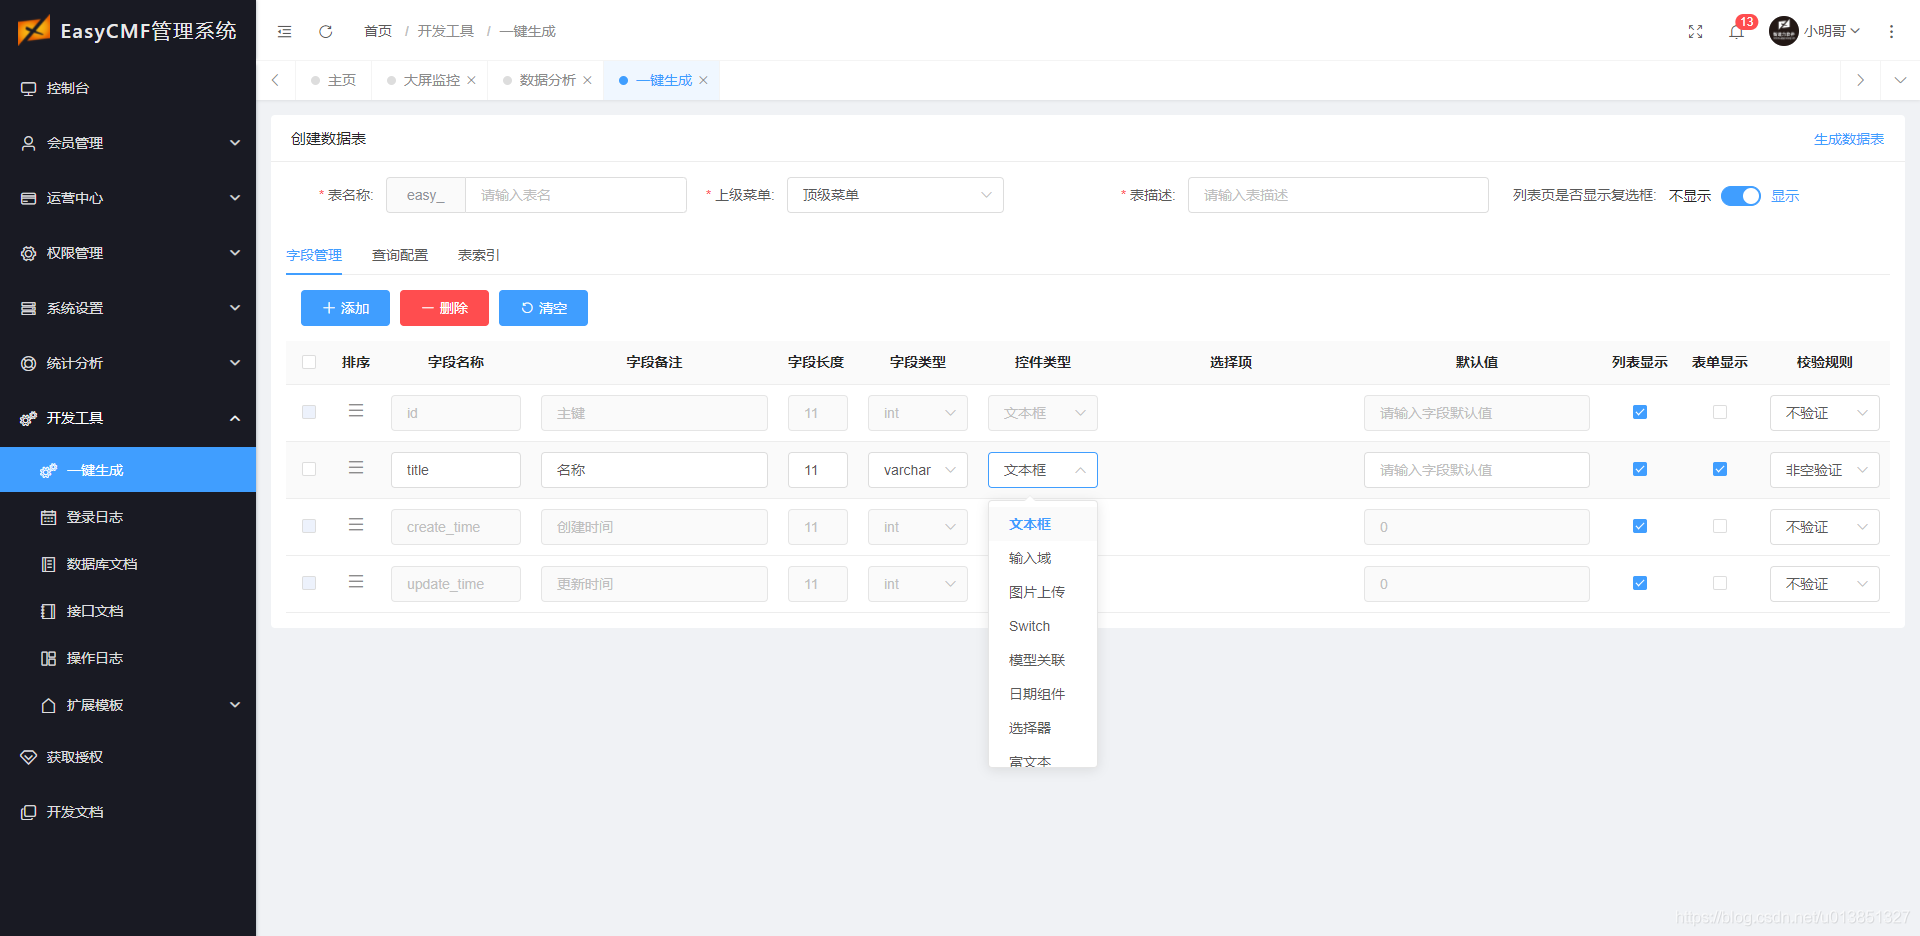Viewport: 1920px width, 936px height.
Task: Expand 权限管理 sidebar menu
Action: coord(128,253)
